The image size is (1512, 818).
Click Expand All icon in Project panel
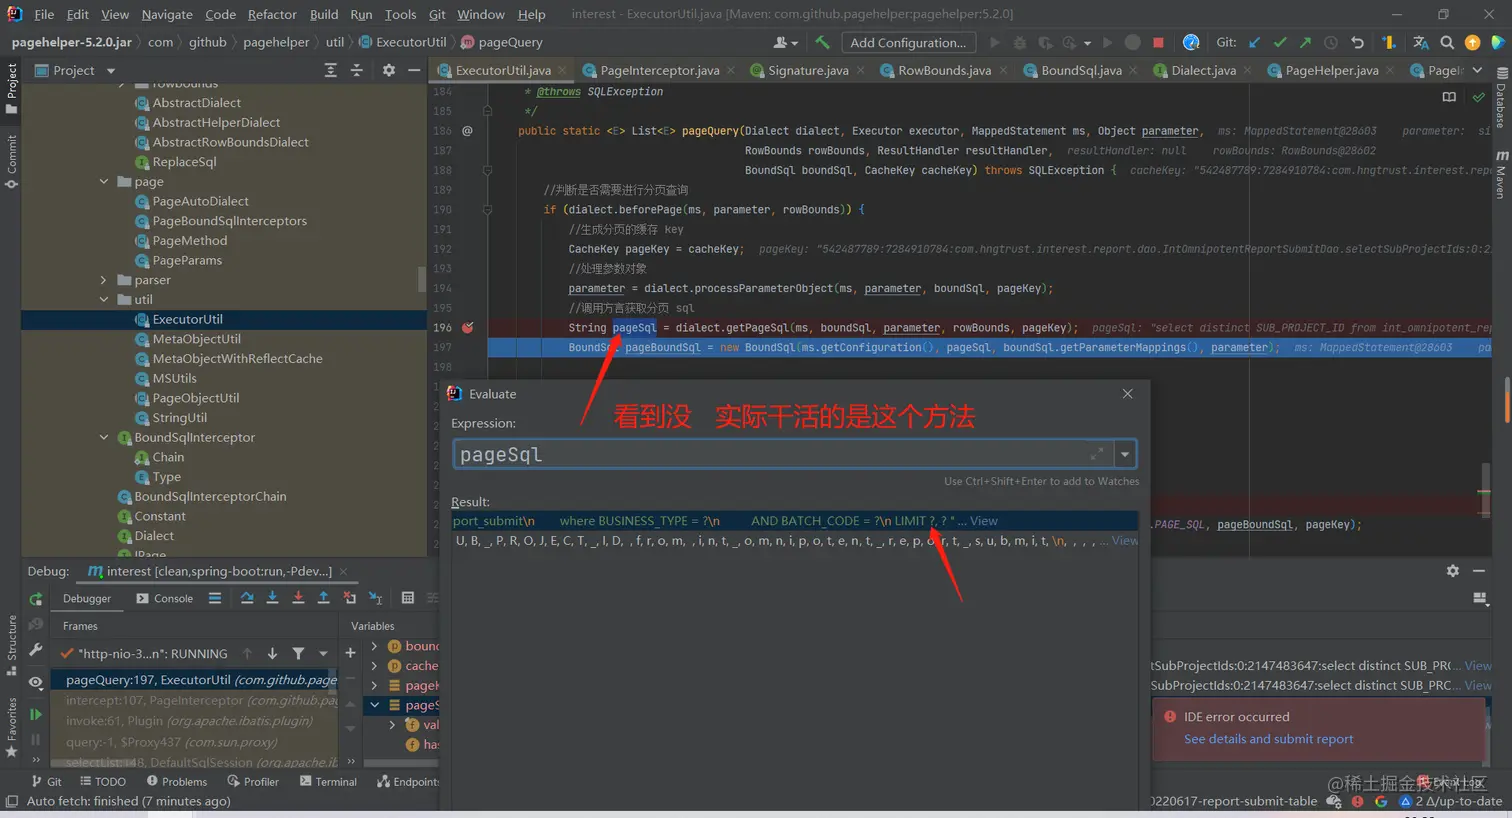[330, 70]
